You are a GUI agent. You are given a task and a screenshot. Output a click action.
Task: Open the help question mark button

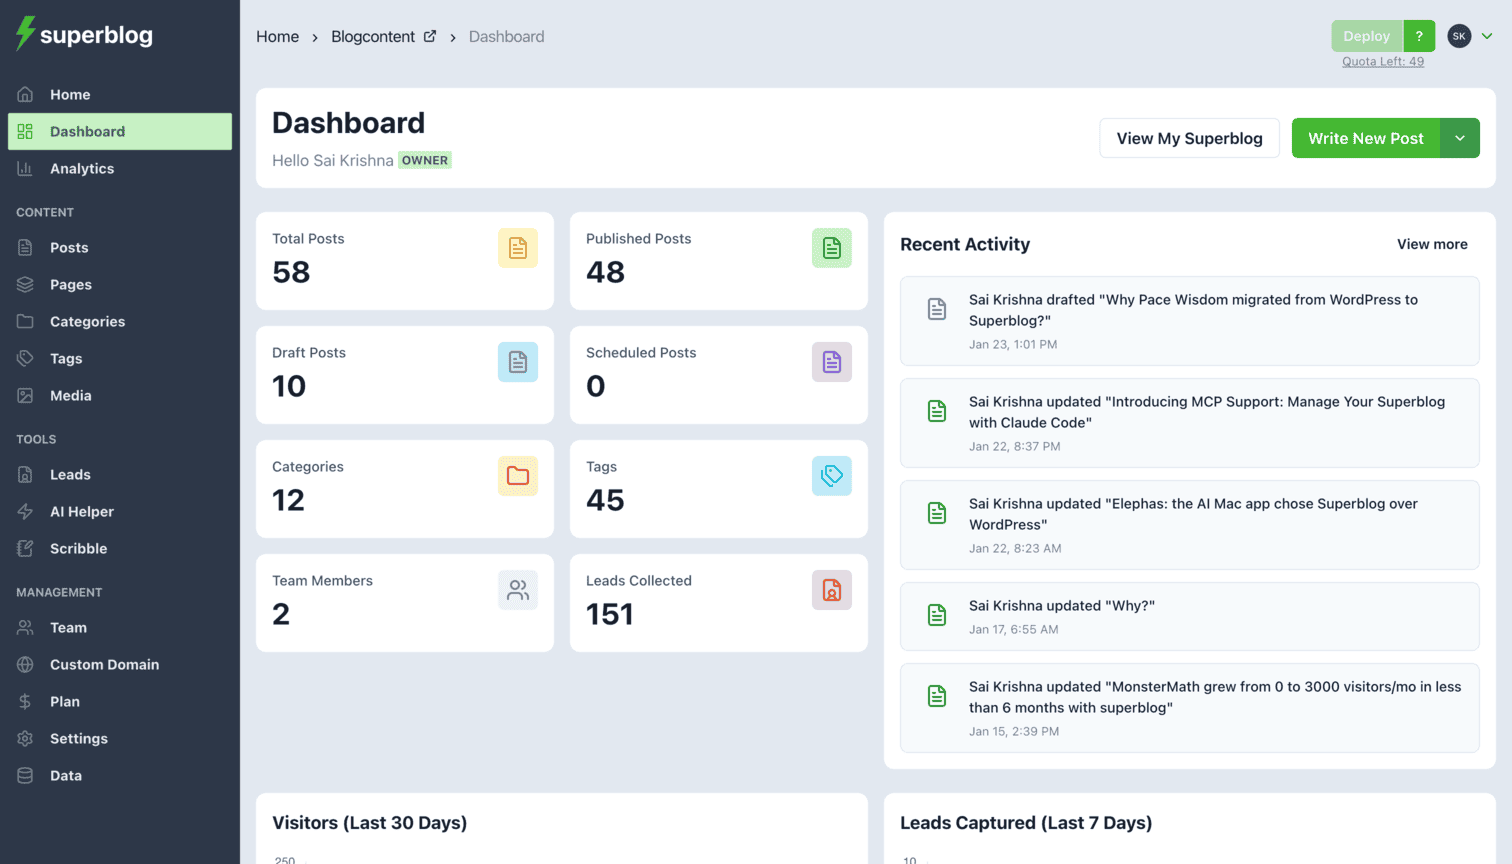[1419, 35]
